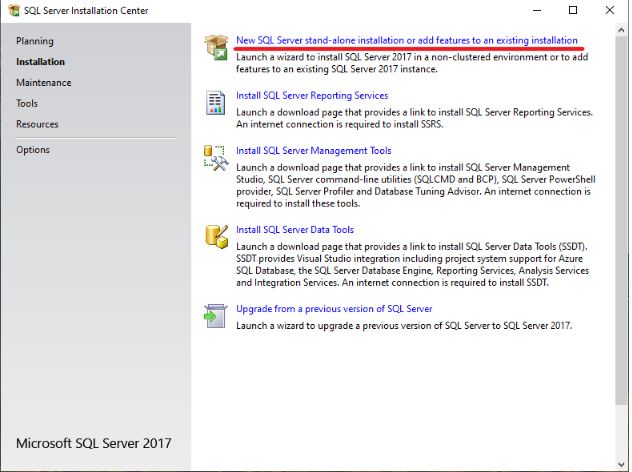
Task: Click the Management Tools hammer icon
Action: (216, 158)
